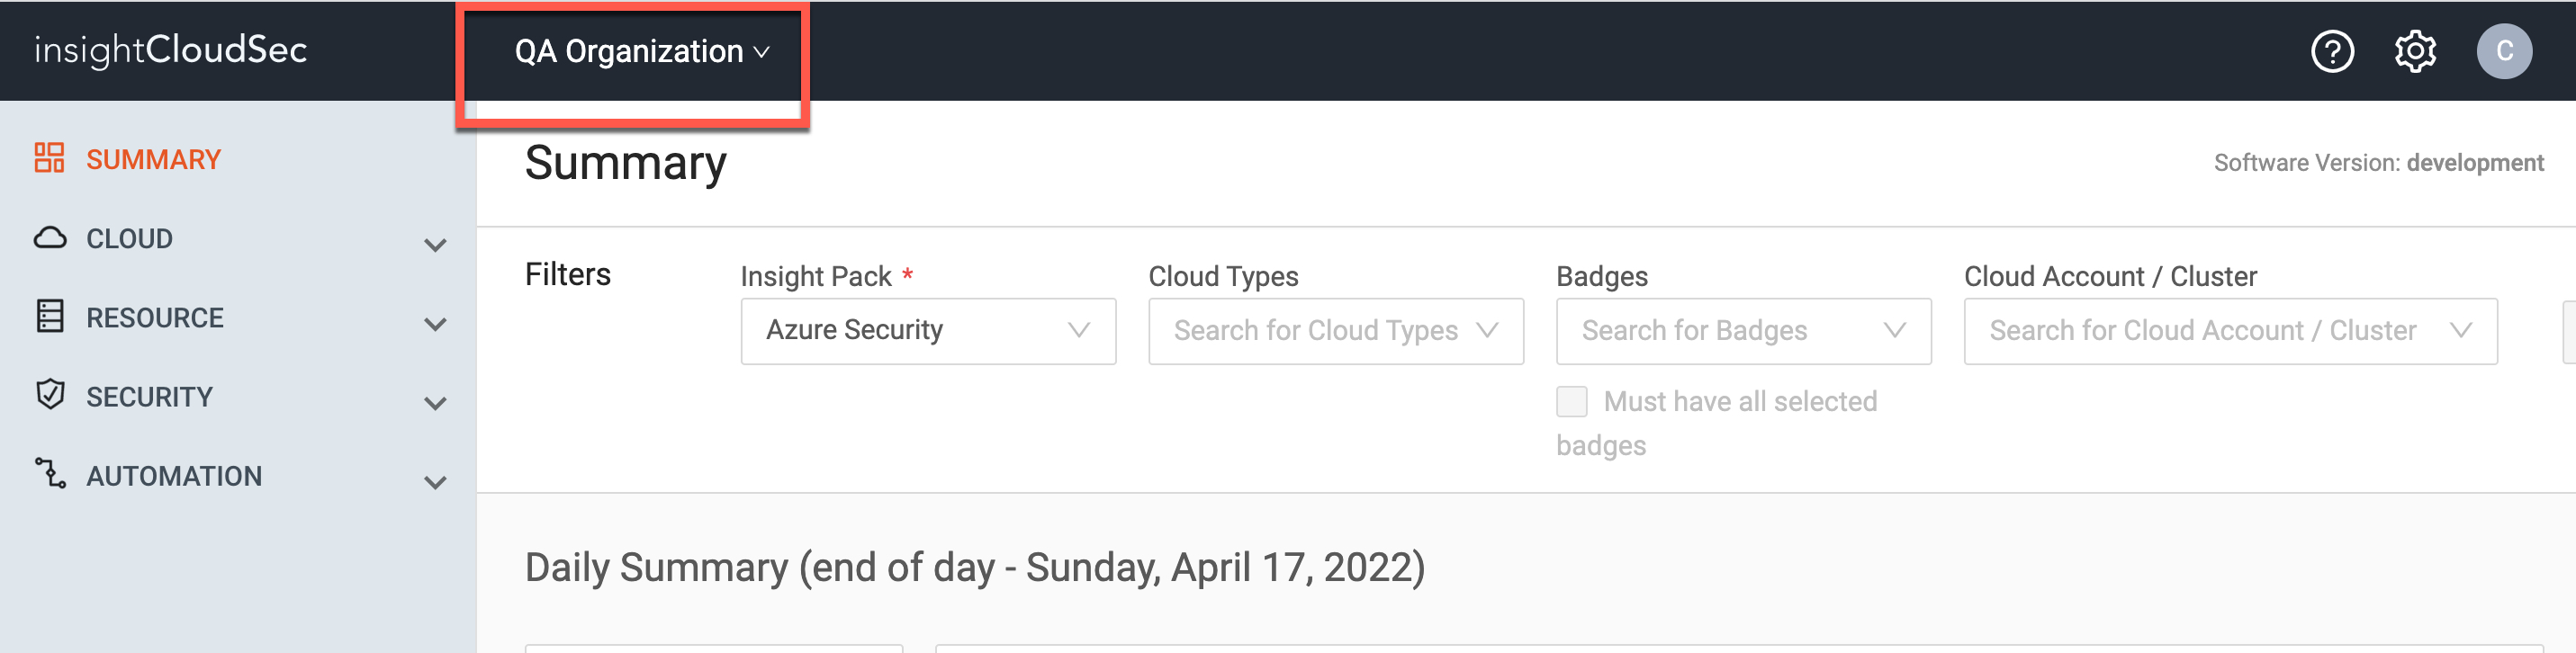
Task: Expand the Security menu chevron
Action: (435, 403)
